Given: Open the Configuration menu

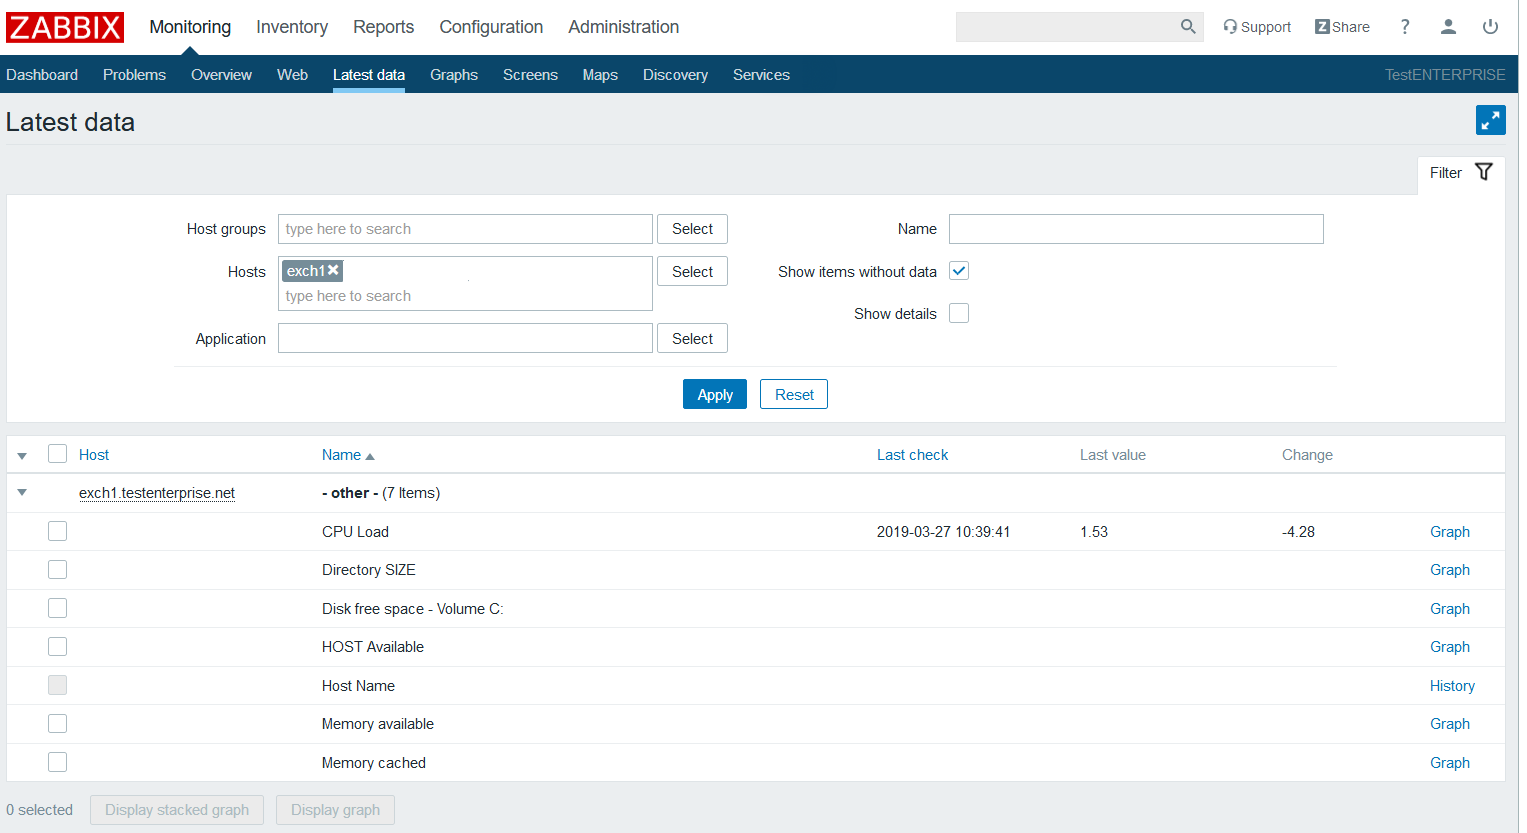Looking at the screenshot, I should point(491,27).
